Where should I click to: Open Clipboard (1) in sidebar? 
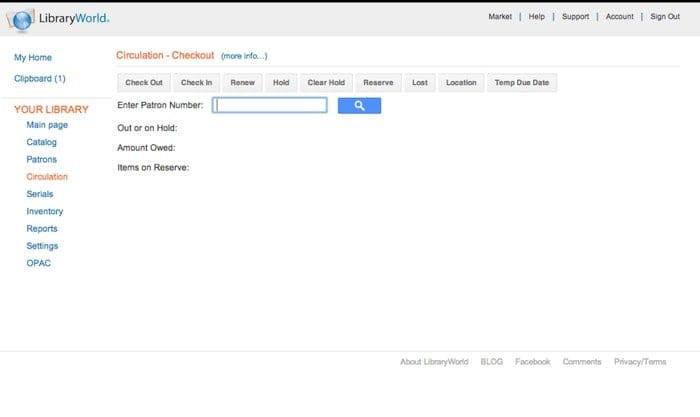40,79
